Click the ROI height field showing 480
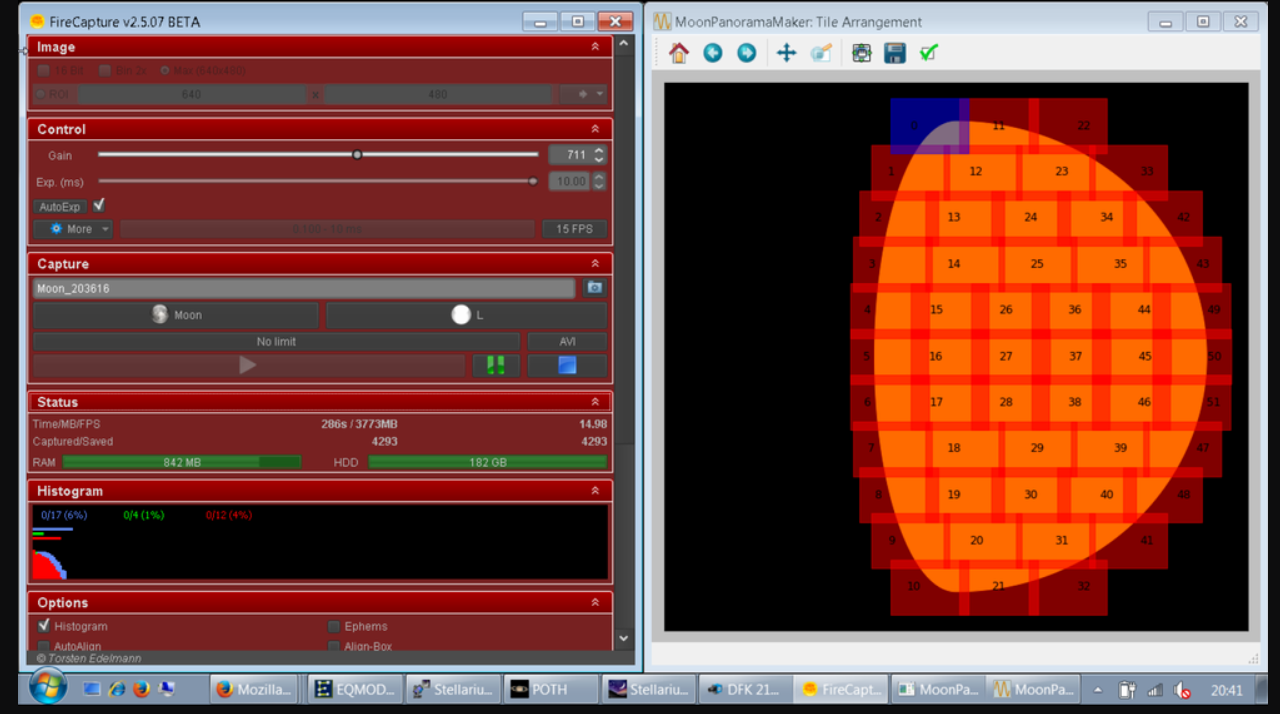Image resolution: width=1280 pixels, height=714 pixels. coord(438,94)
